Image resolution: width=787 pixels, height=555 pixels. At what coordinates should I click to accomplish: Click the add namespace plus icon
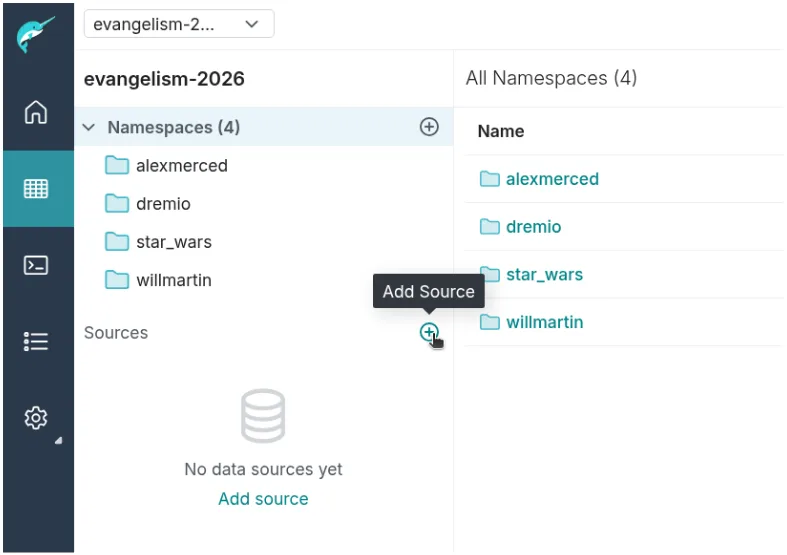429,127
